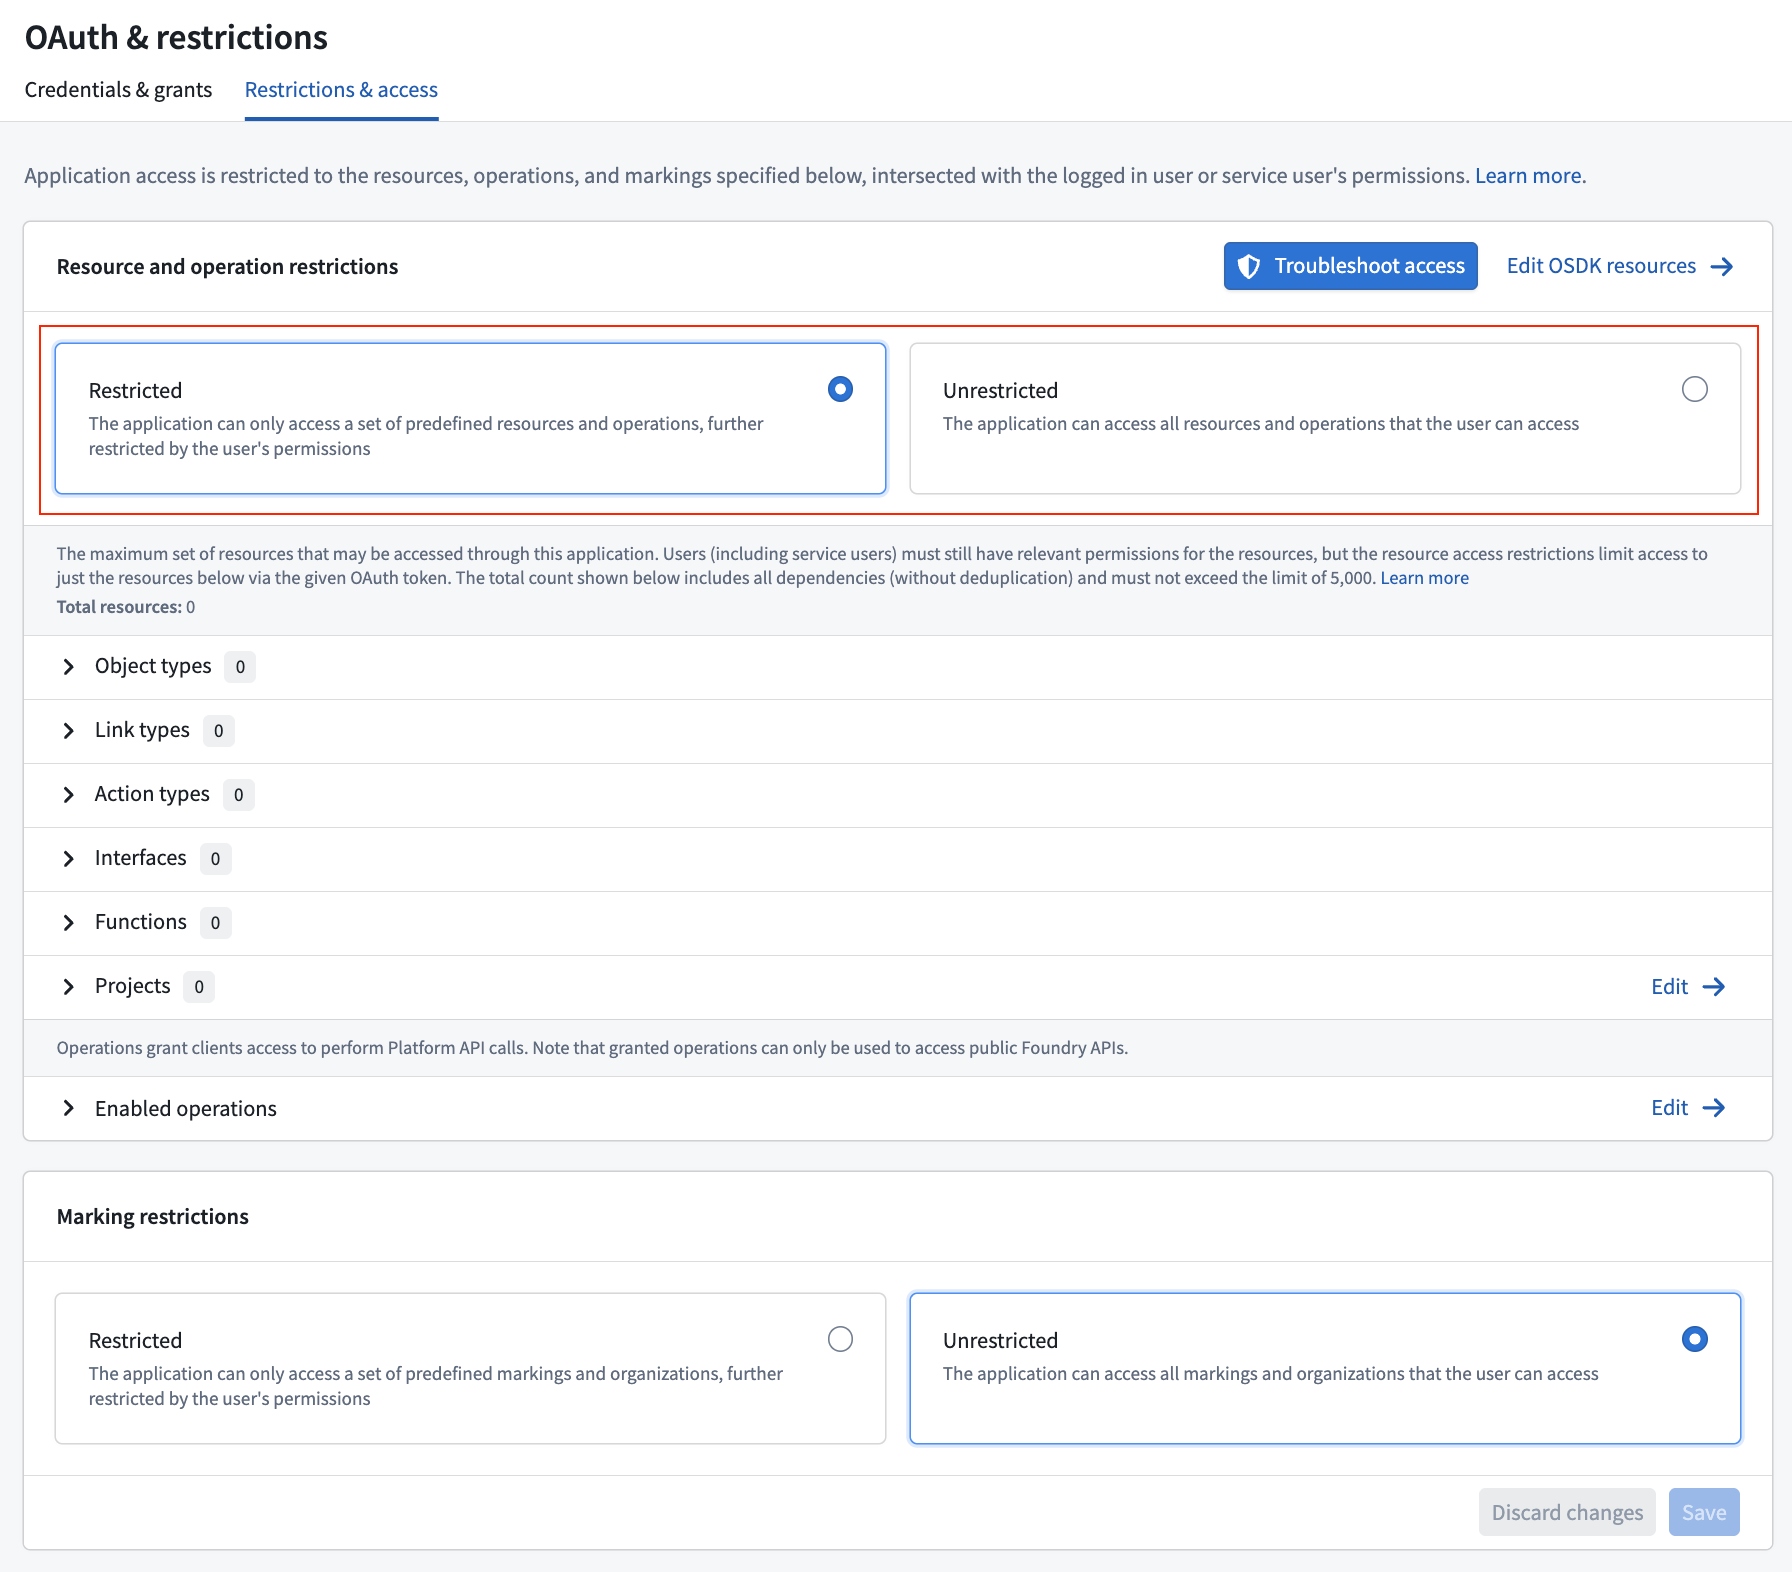The image size is (1792, 1572).
Task: Click 'Resource and operation restrictions' heading
Action: point(227,267)
